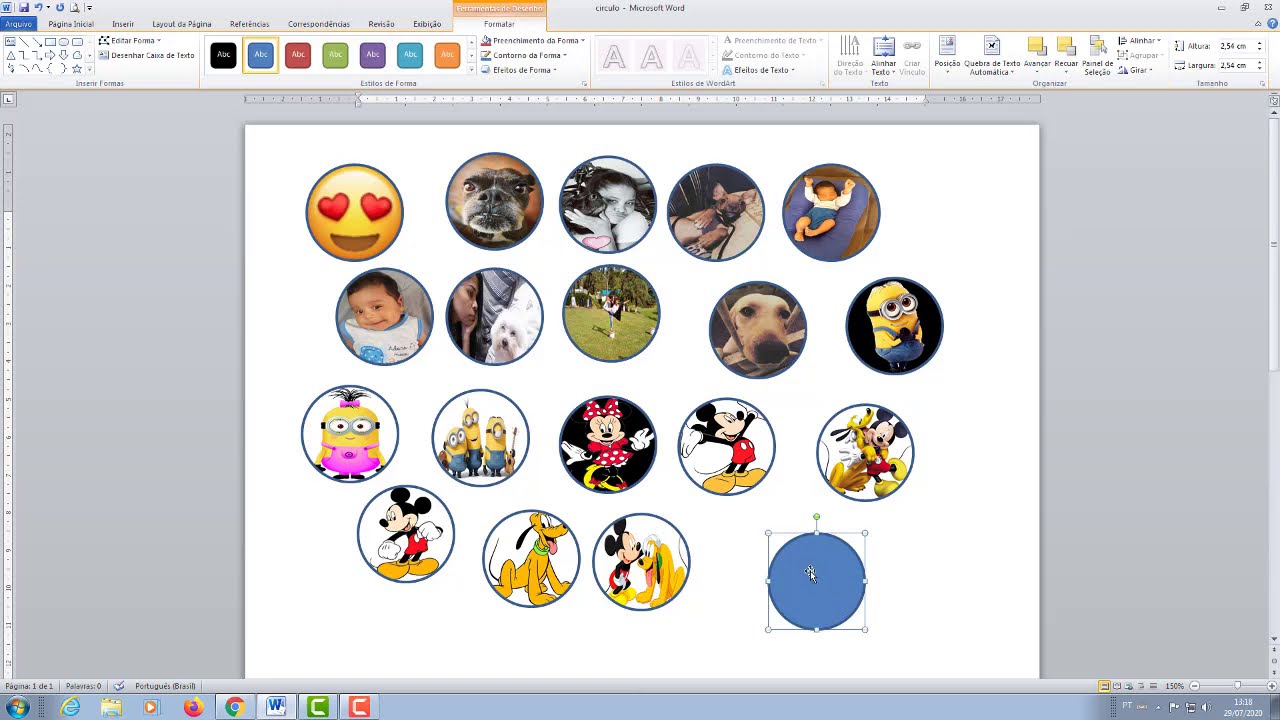Apply the orange Abc shape style
The height and width of the screenshot is (720, 1280).
447,55
